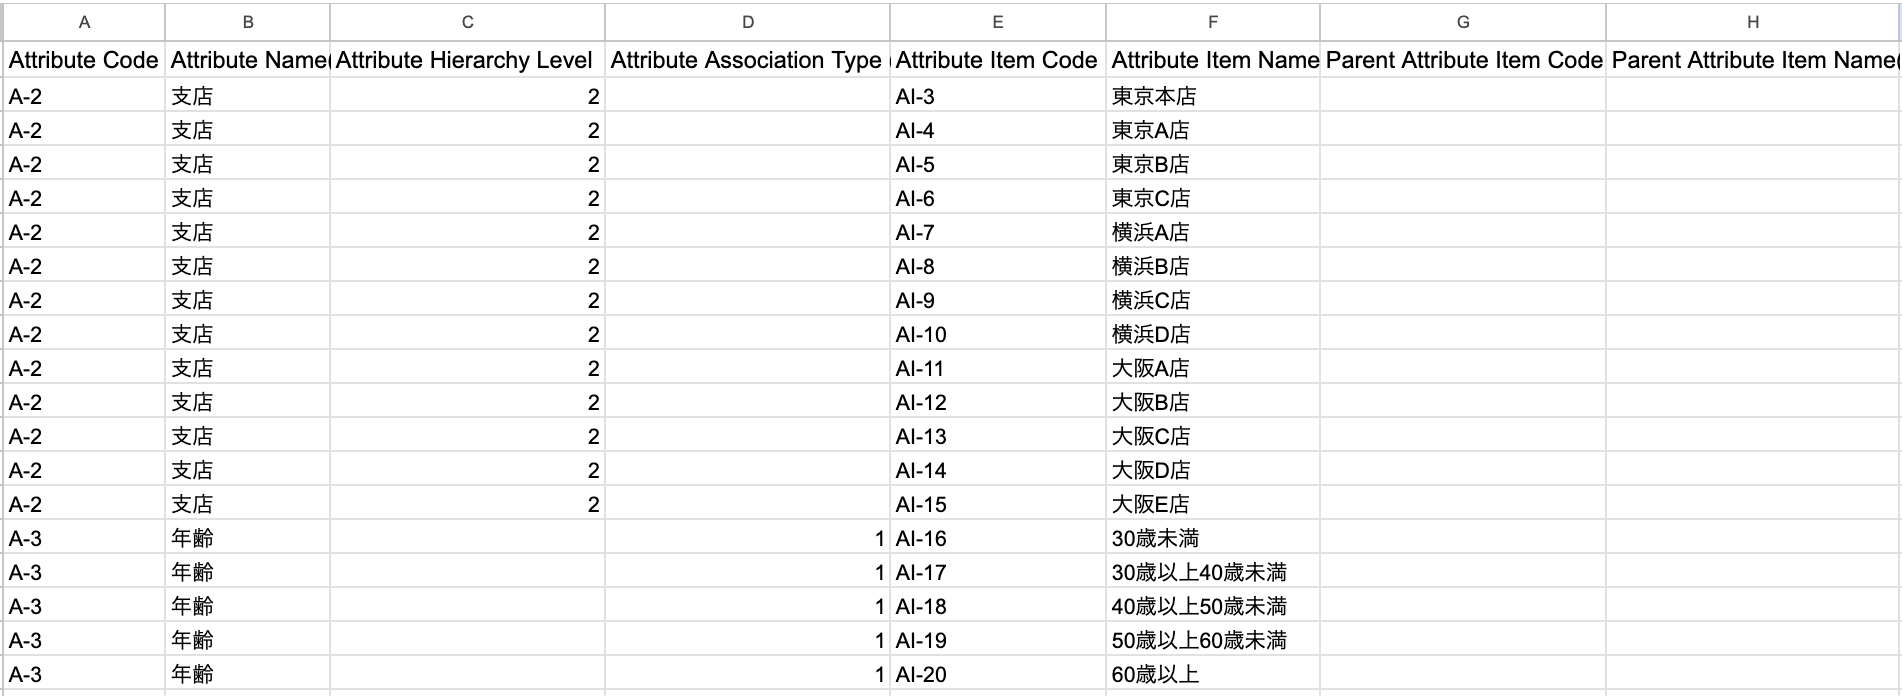Select the 横浜D店 cell
This screenshot has height=696, width=1902.
pyautogui.click(x=1150, y=334)
